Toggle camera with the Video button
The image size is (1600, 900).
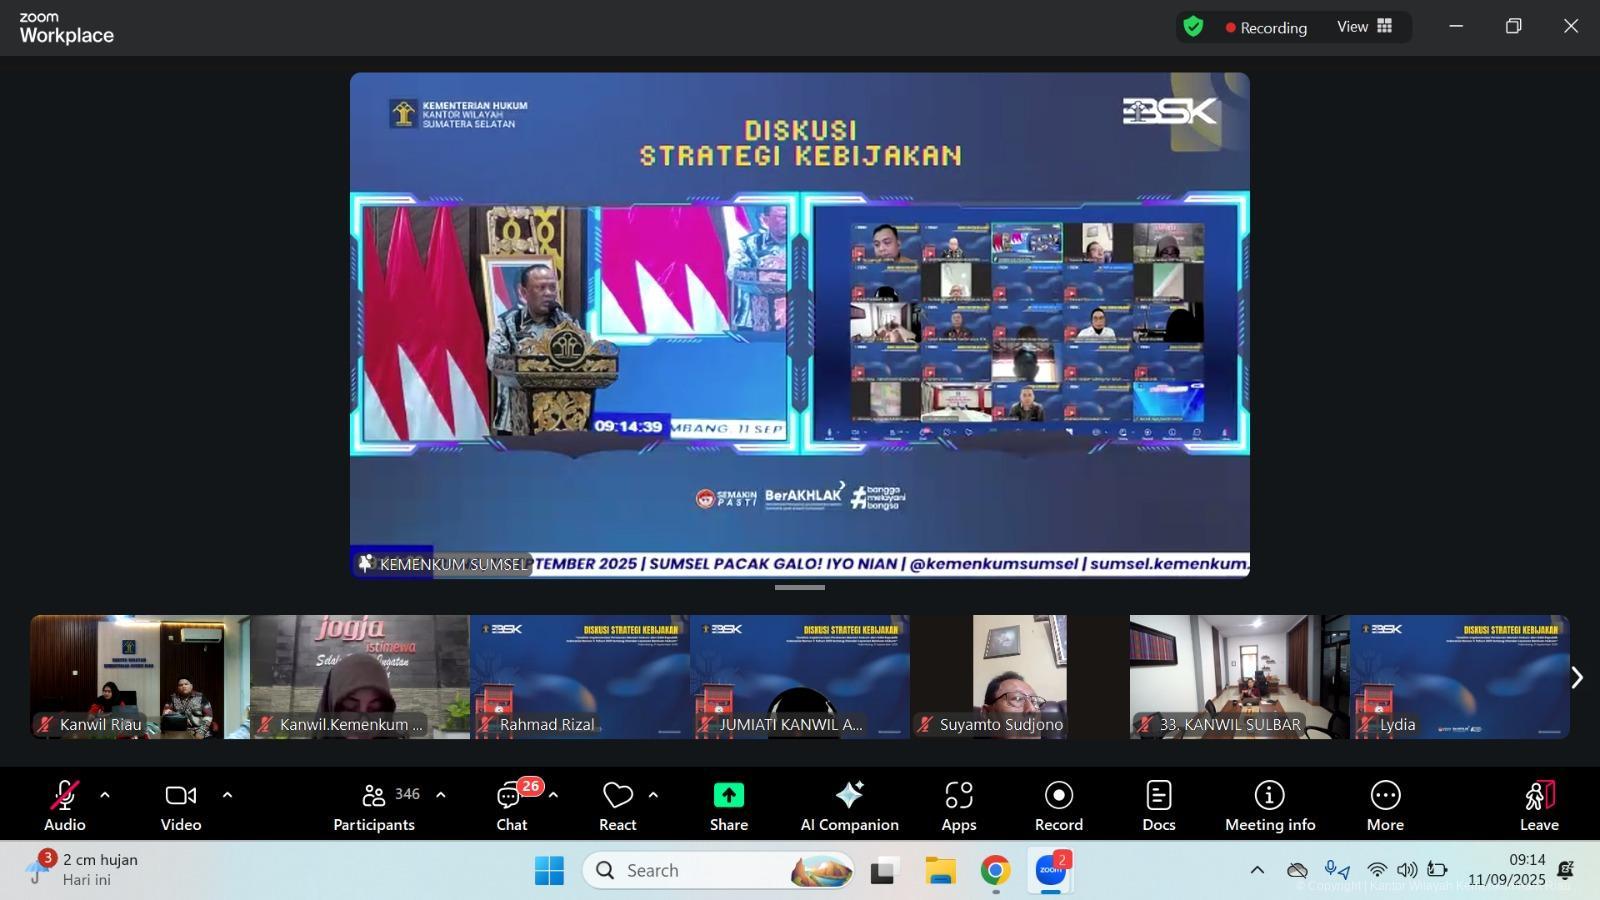pos(181,806)
